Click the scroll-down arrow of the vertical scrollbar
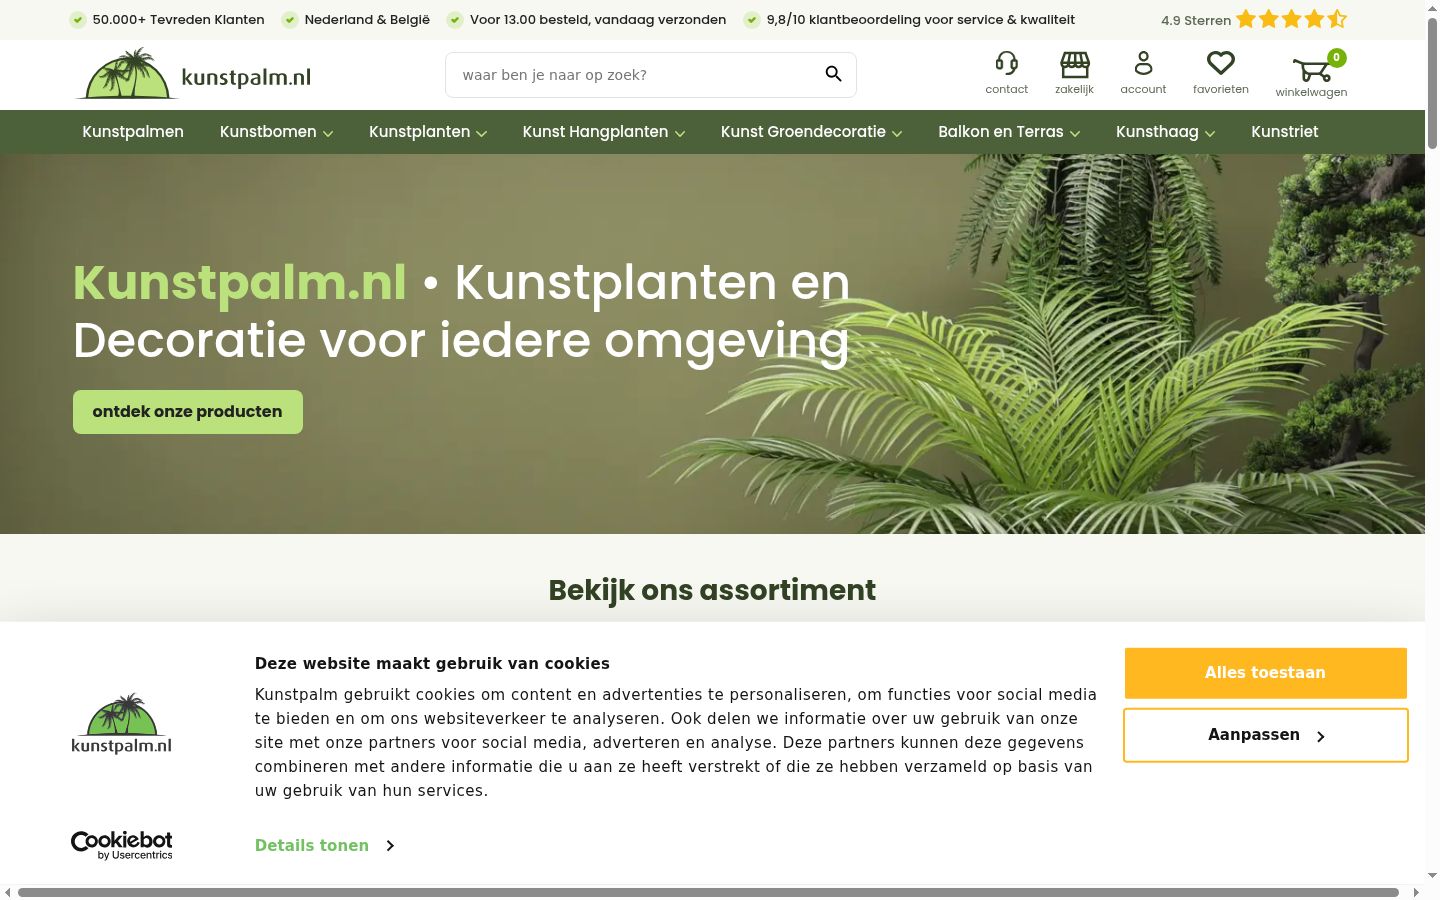Viewport: 1440px width, 900px height. click(1432, 876)
